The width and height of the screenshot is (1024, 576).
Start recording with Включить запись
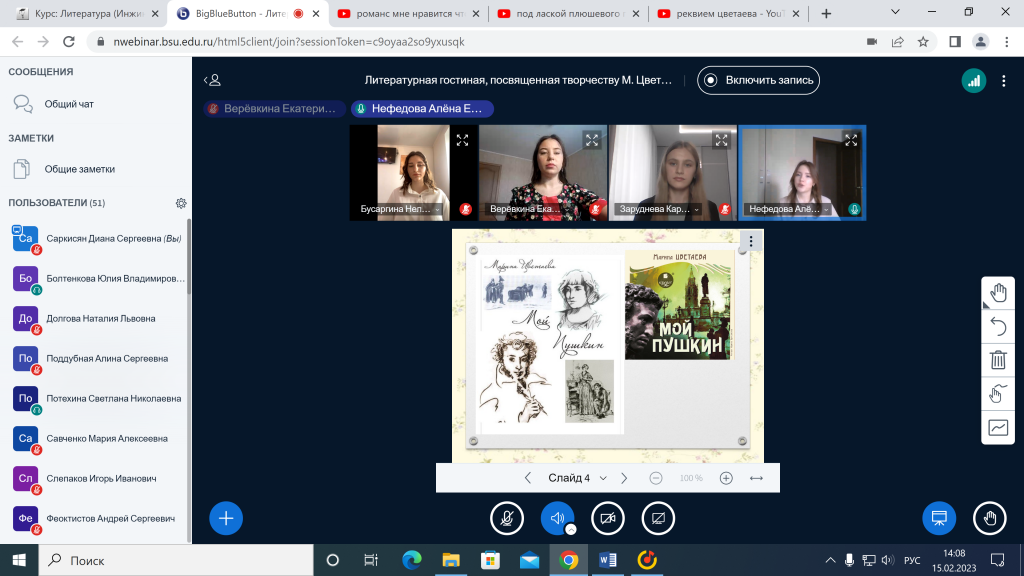(758, 80)
